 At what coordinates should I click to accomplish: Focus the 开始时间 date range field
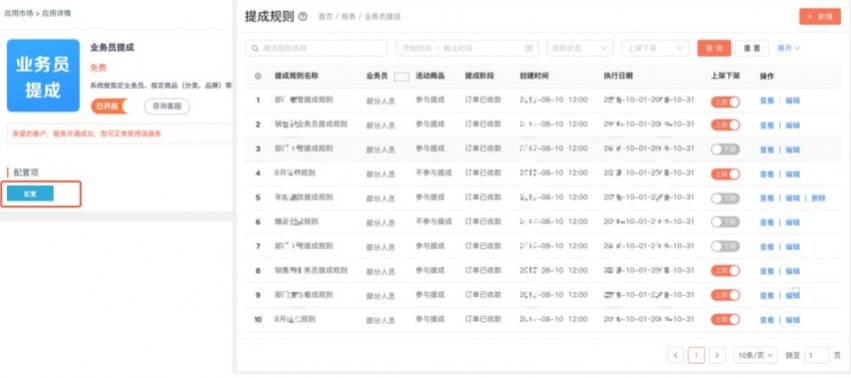[467, 48]
